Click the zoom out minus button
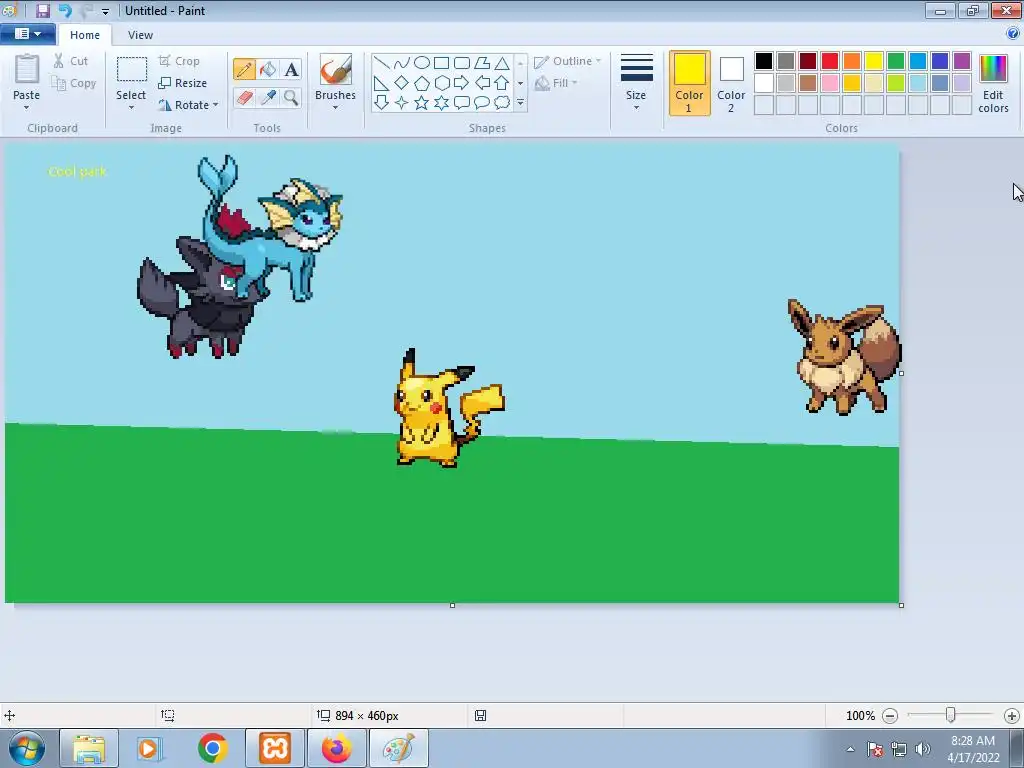 click(889, 716)
